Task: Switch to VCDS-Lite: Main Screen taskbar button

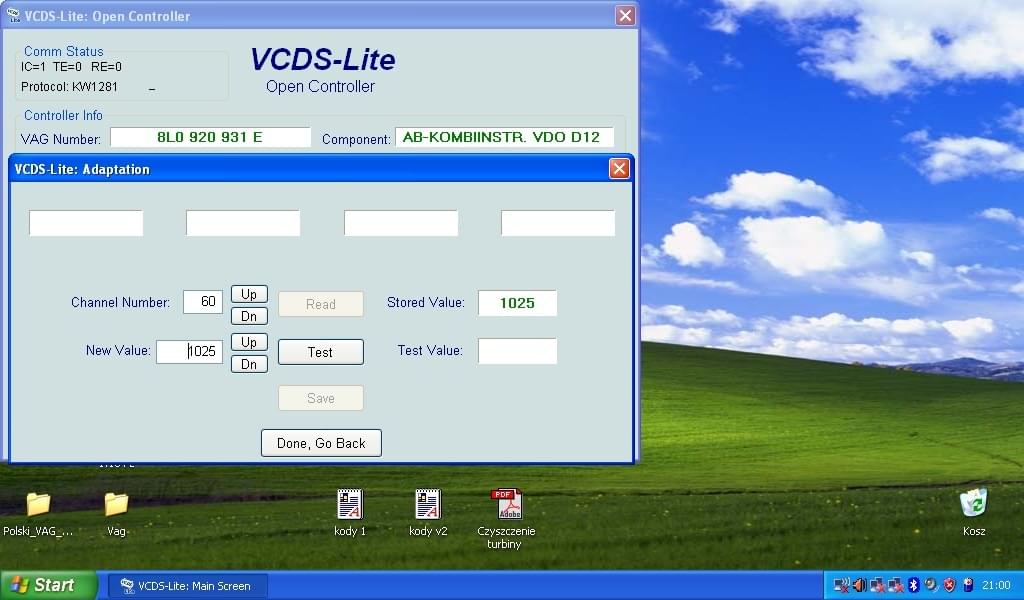Action: click(187, 586)
